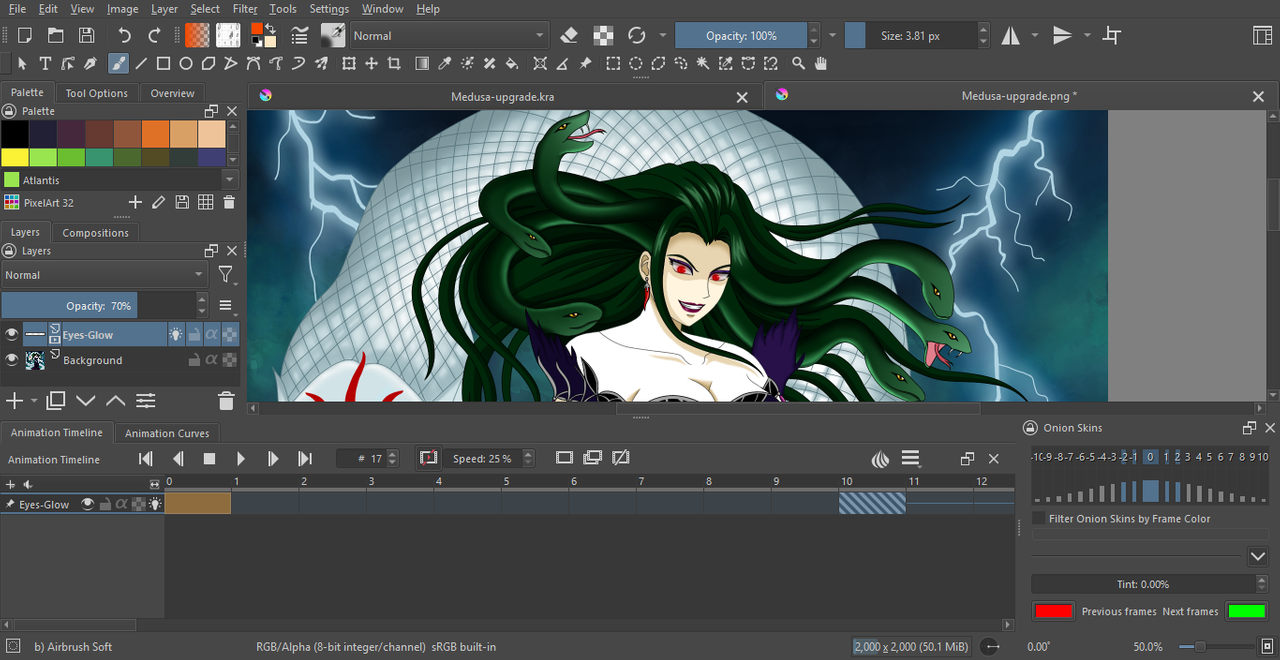
Task: Activate the Medusa-upgrade.kra document tab
Action: [x=502, y=96]
